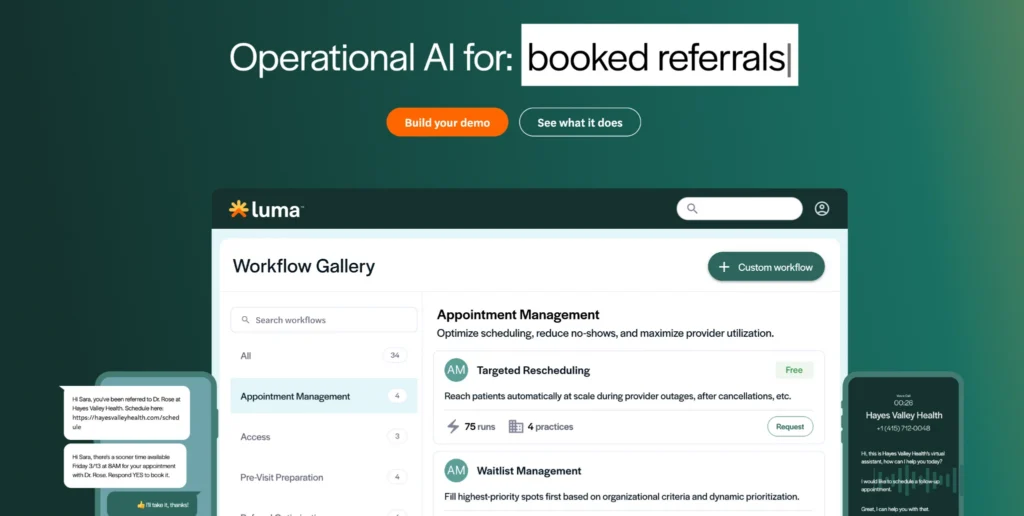Request the Targeted Rescheduling workflow
This screenshot has height=516, width=1024.
(x=790, y=427)
